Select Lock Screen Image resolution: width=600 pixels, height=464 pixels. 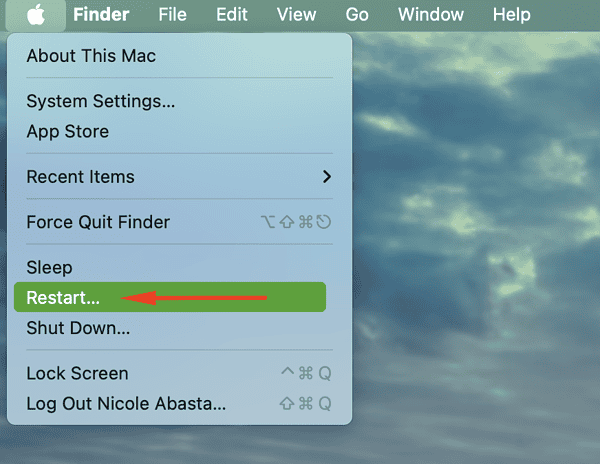pos(77,373)
